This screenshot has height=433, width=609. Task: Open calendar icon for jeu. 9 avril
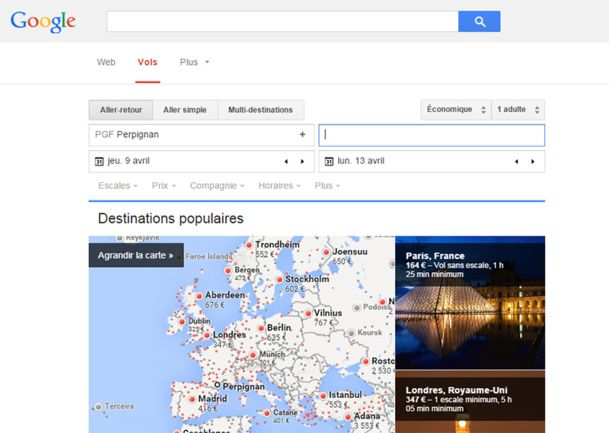pos(99,161)
